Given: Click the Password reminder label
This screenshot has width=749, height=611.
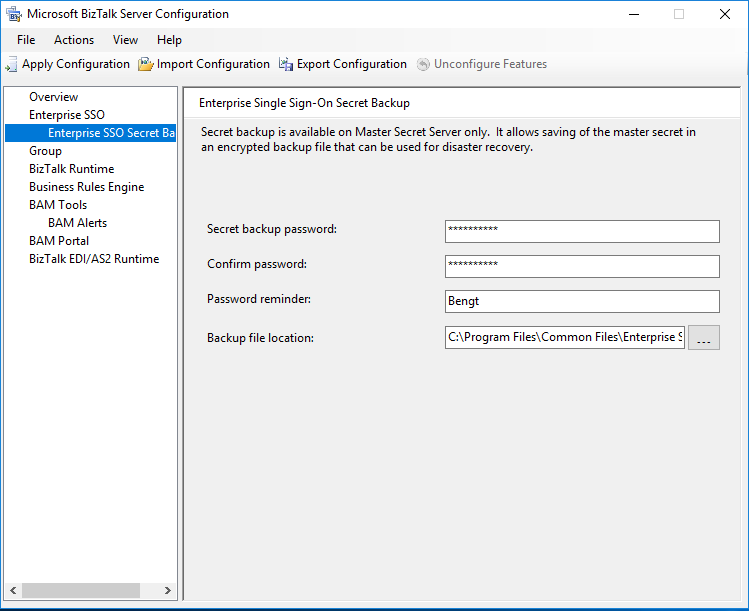Looking at the screenshot, I should [x=259, y=299].
